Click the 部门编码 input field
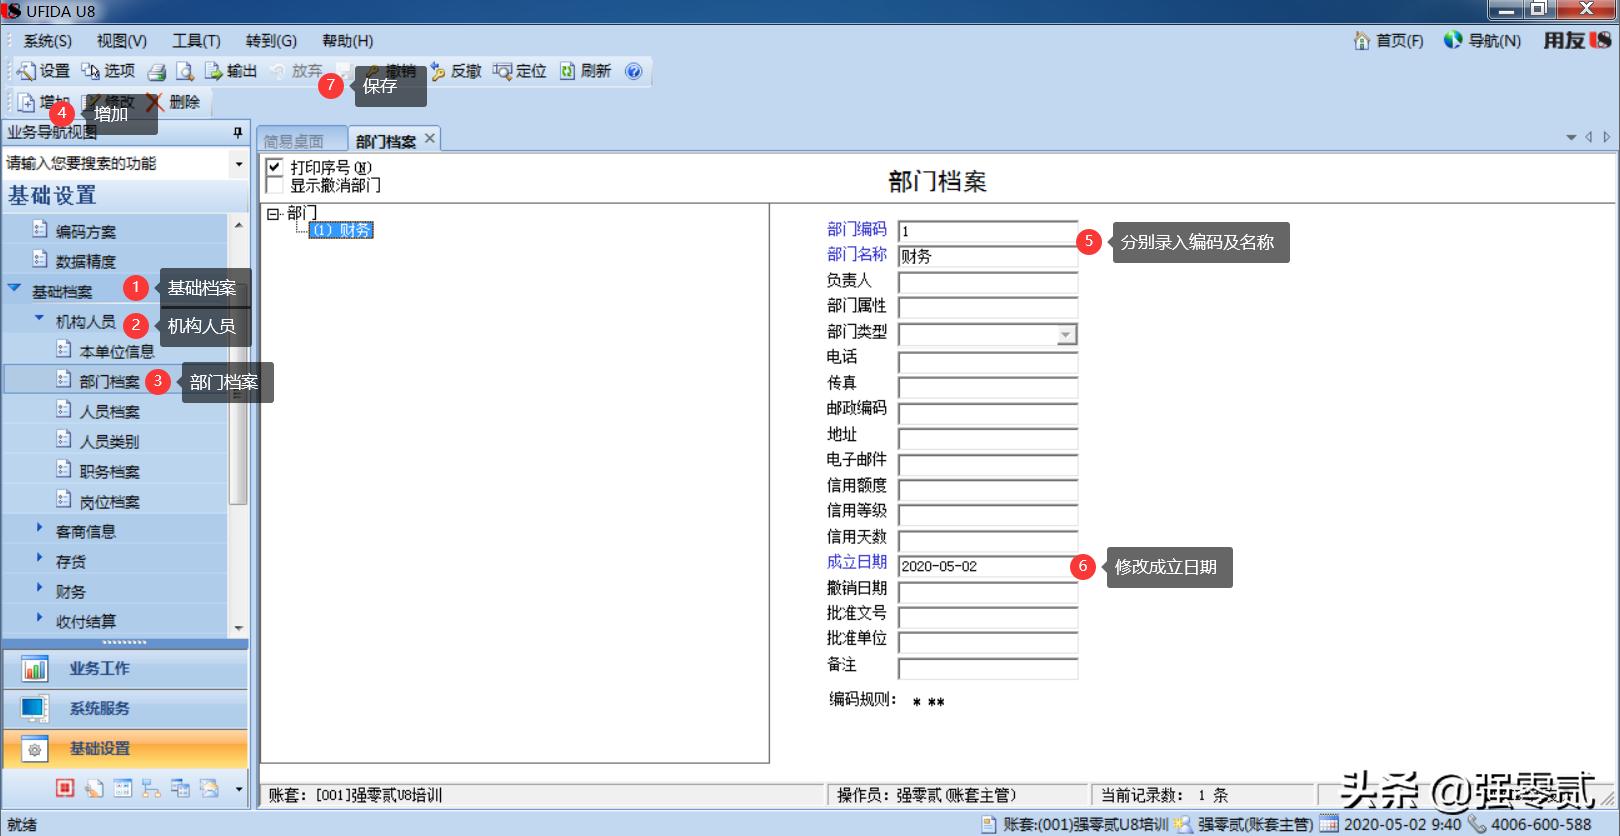Image resolution: width=1620 pixels, height=836 pixels. coord(988,231)
